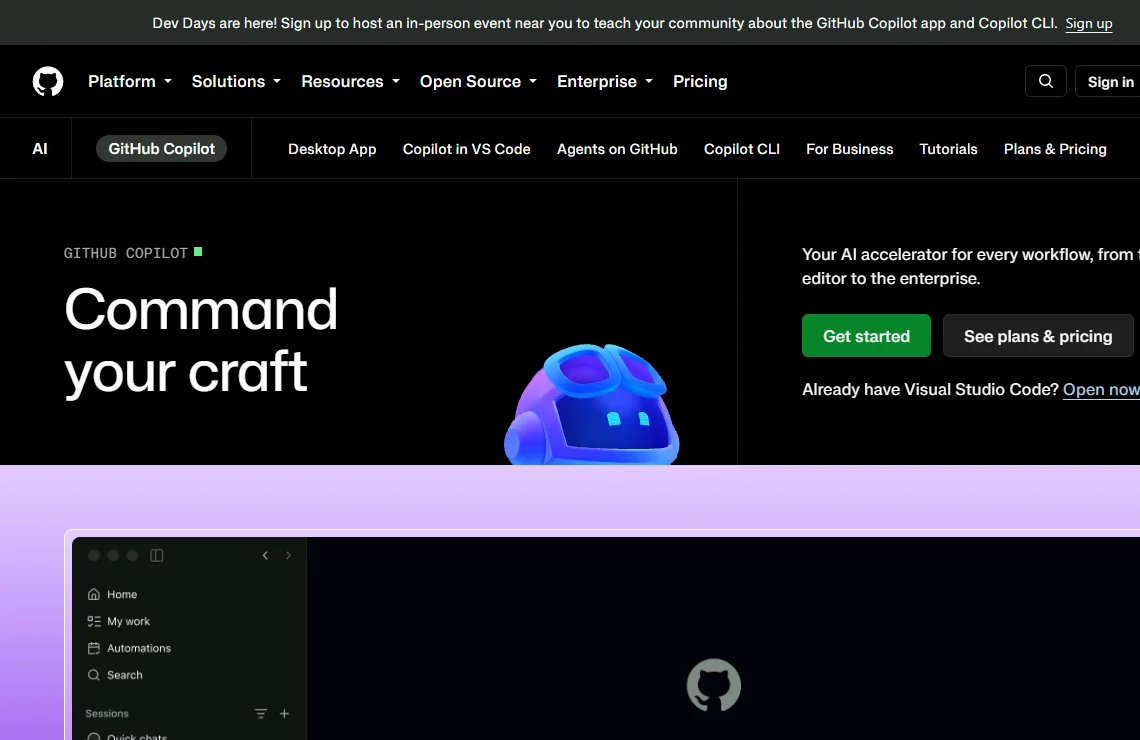Click the GitHub Octocat logo in header
This screenshot has width=1140, height=740.
coord(48,81)
